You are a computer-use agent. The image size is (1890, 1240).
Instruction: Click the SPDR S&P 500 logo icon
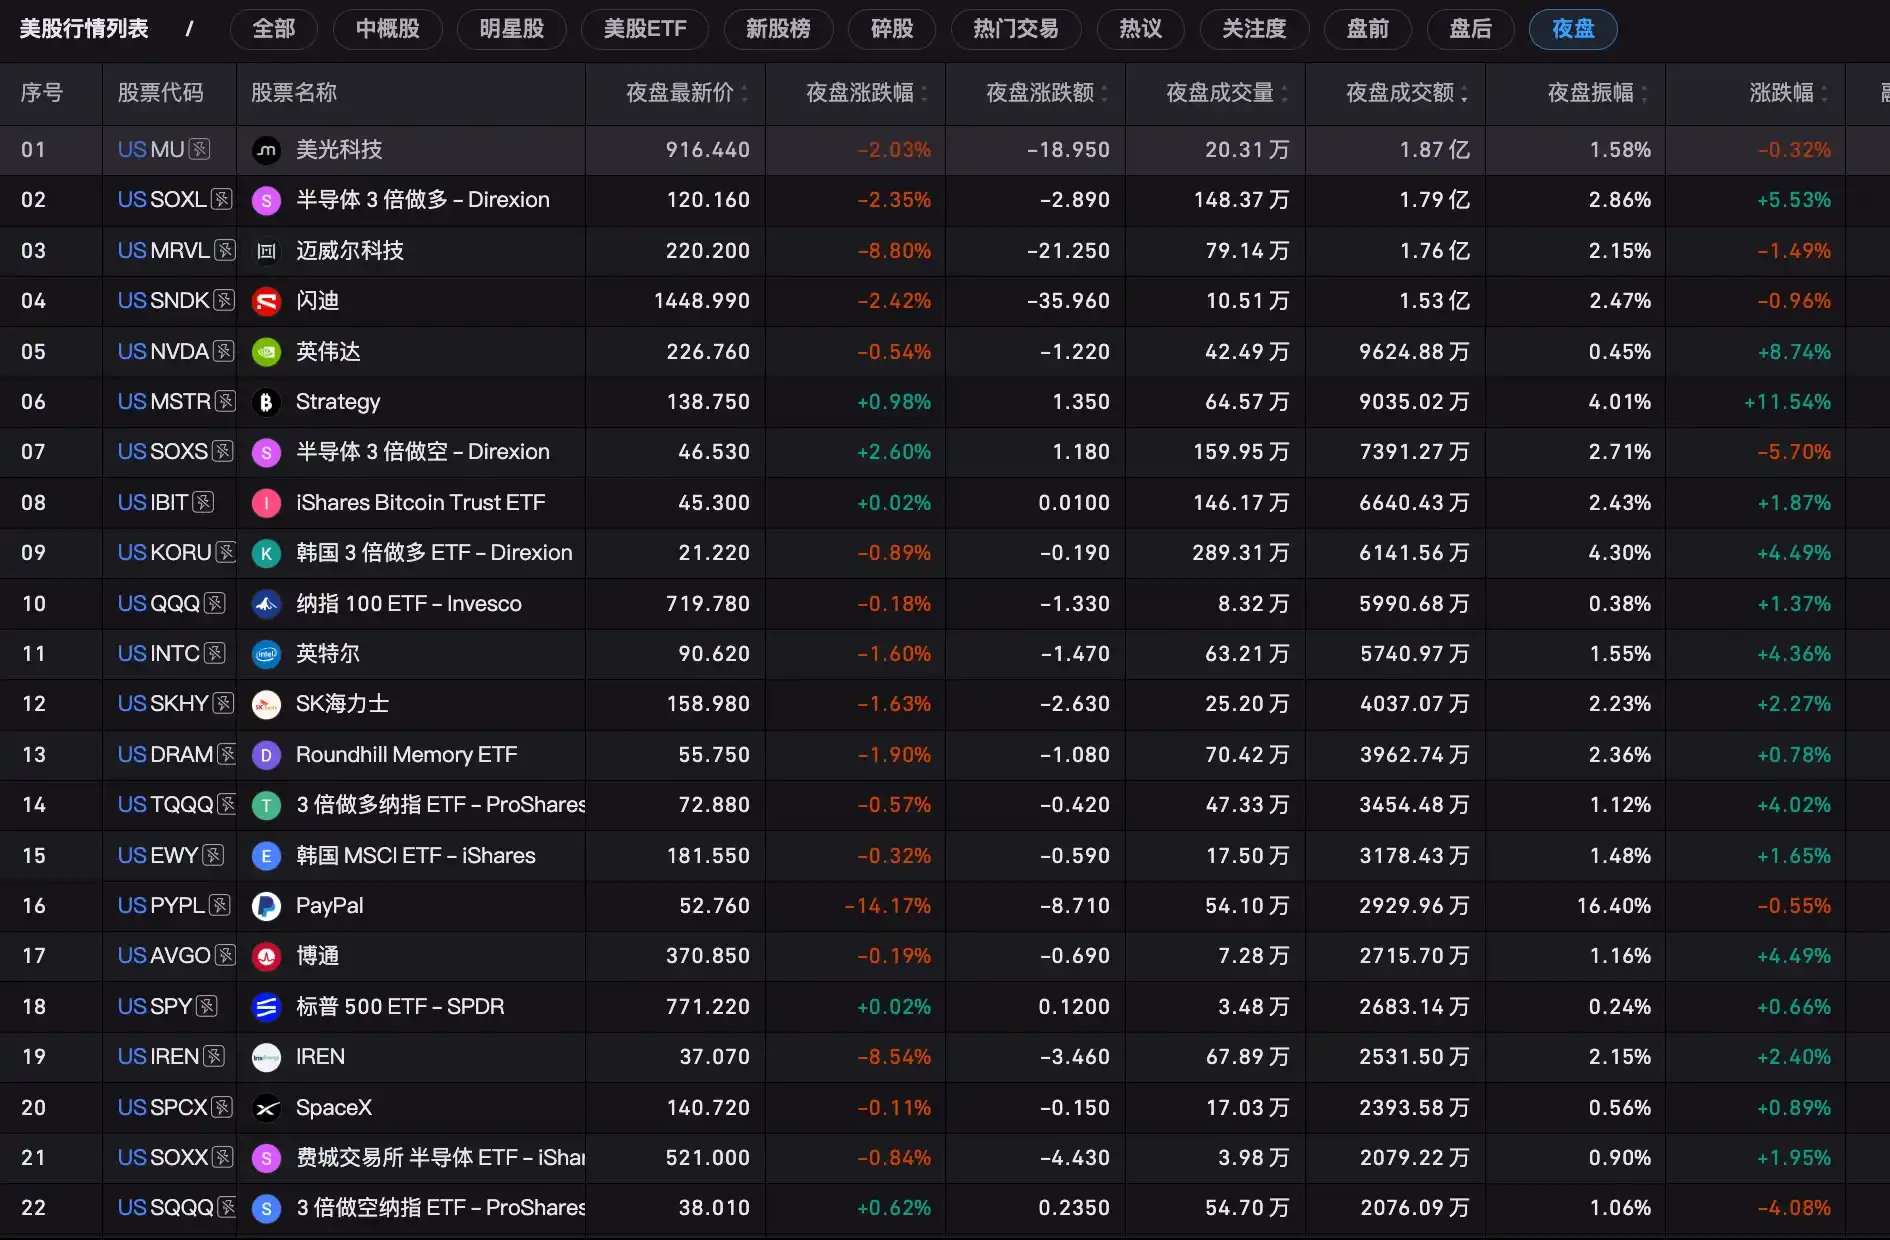(x=266, y=1007)
